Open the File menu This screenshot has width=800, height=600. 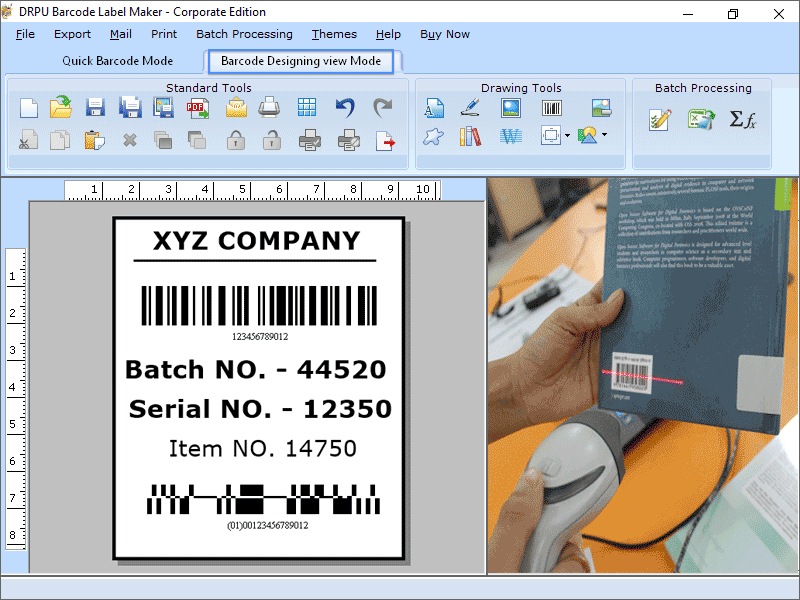[25, 34]
